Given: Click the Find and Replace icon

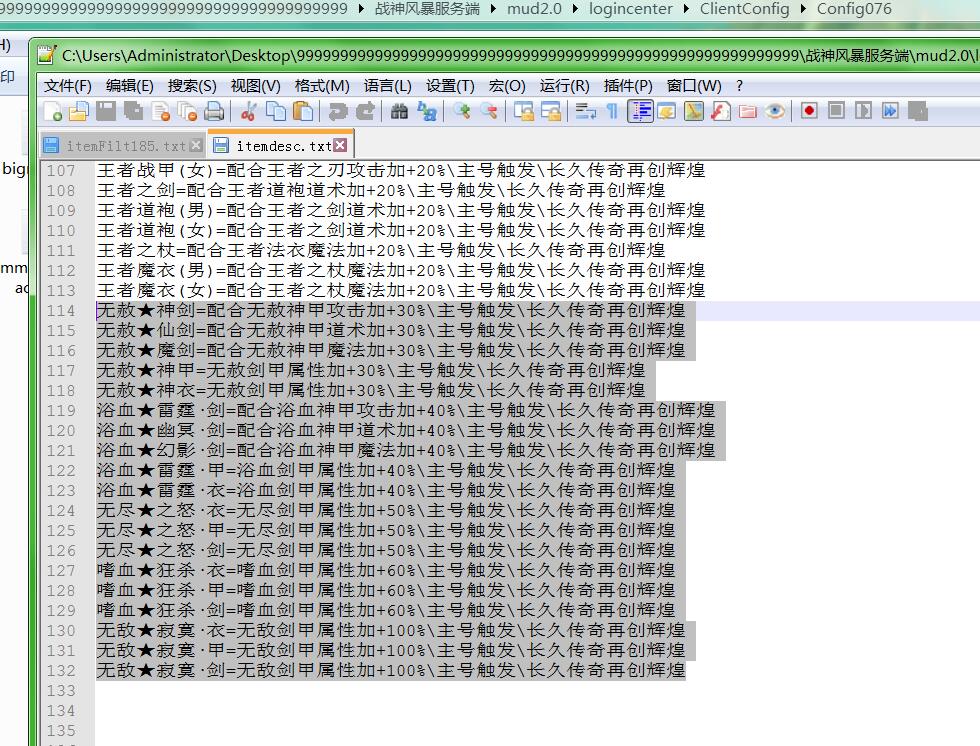Looking at the screenshot, I should [427, 111].
